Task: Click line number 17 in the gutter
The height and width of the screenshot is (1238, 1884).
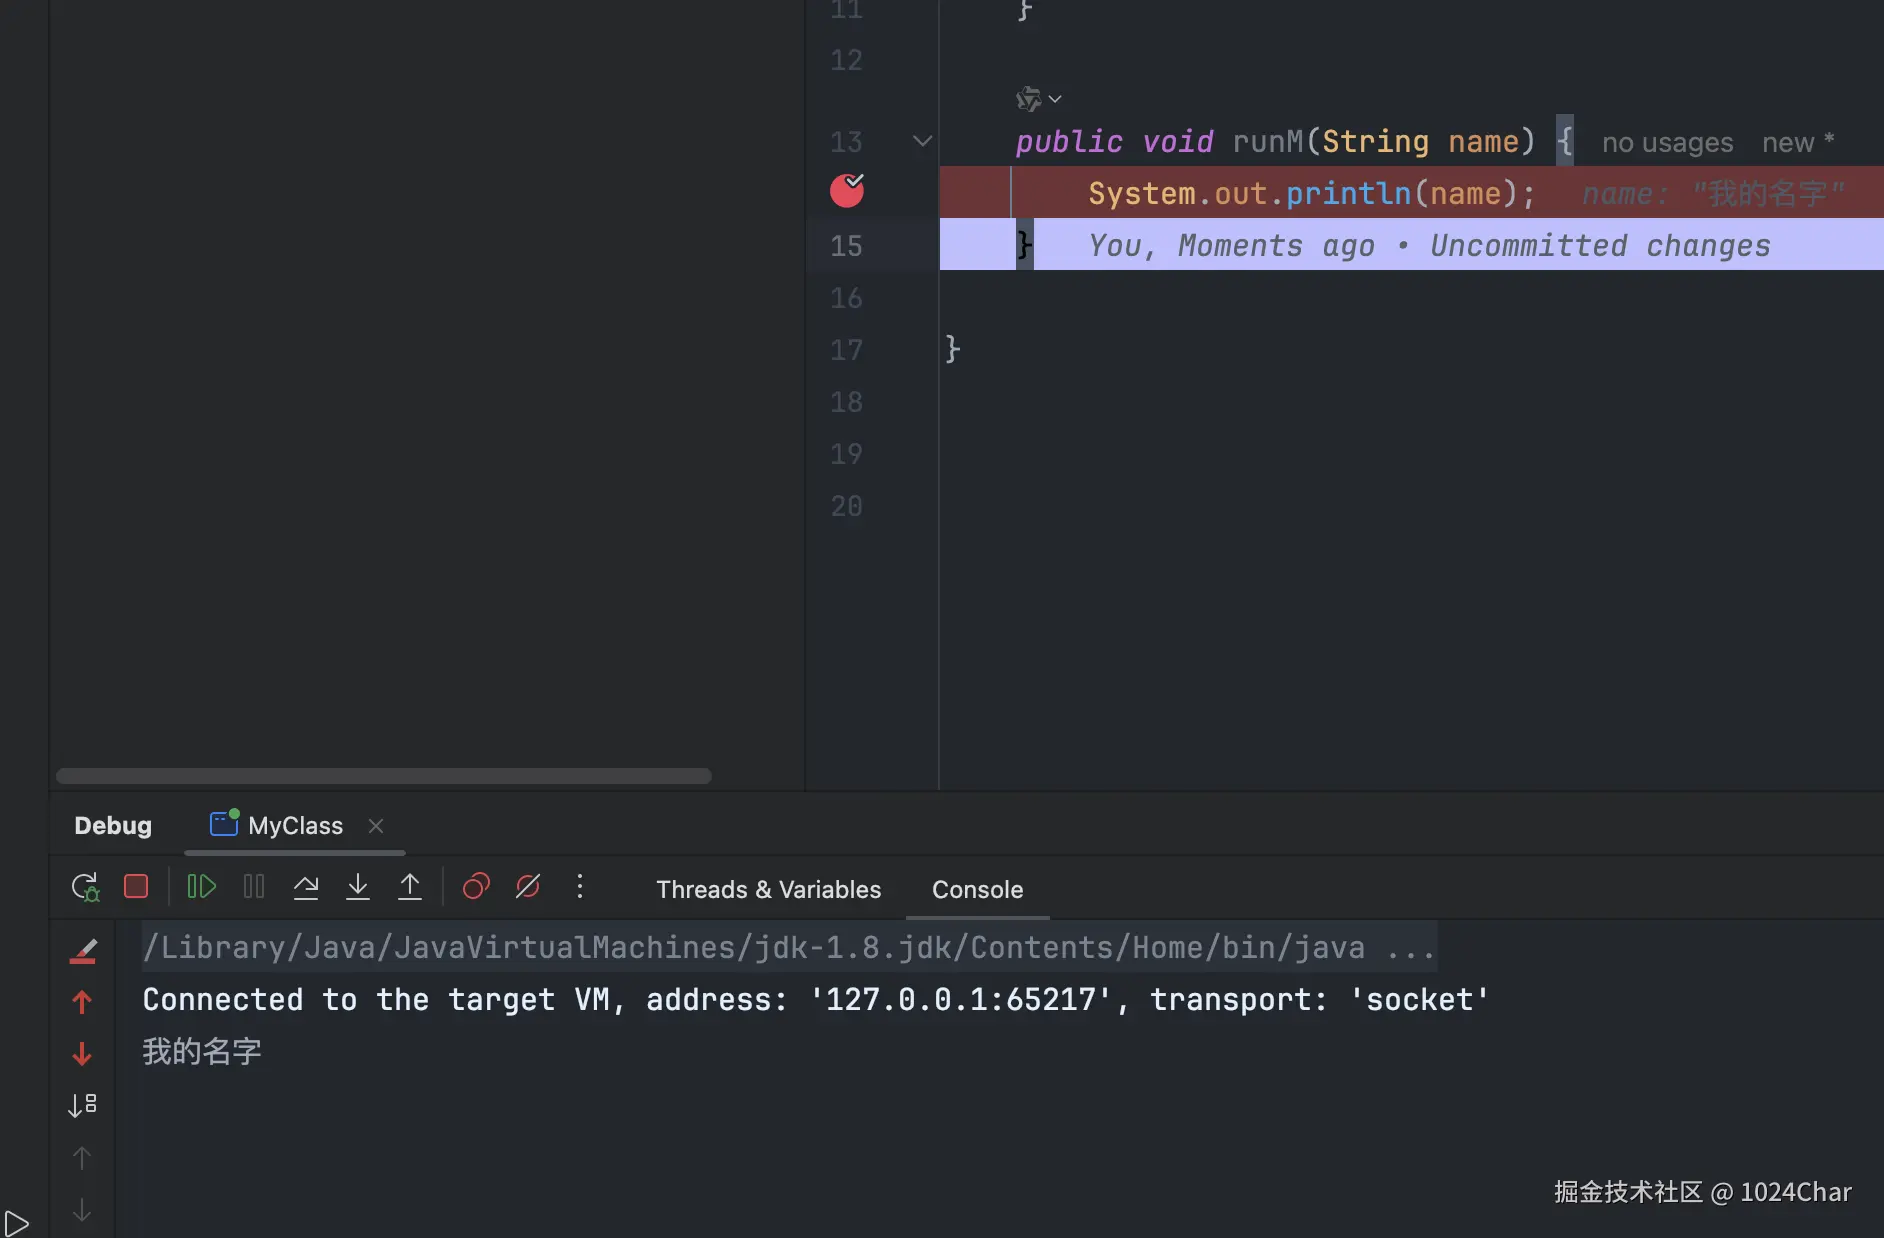Action: pyautogui.click(x=846, y=350)
